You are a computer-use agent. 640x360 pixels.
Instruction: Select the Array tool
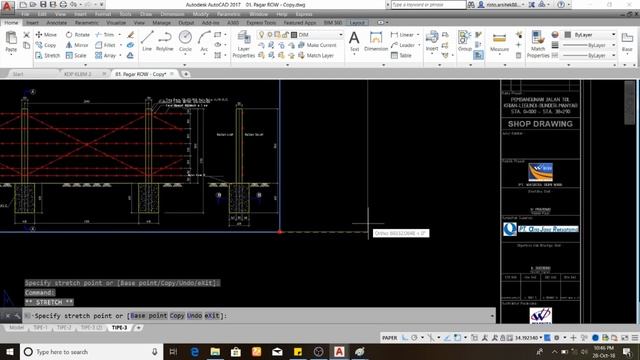(105, 56)
